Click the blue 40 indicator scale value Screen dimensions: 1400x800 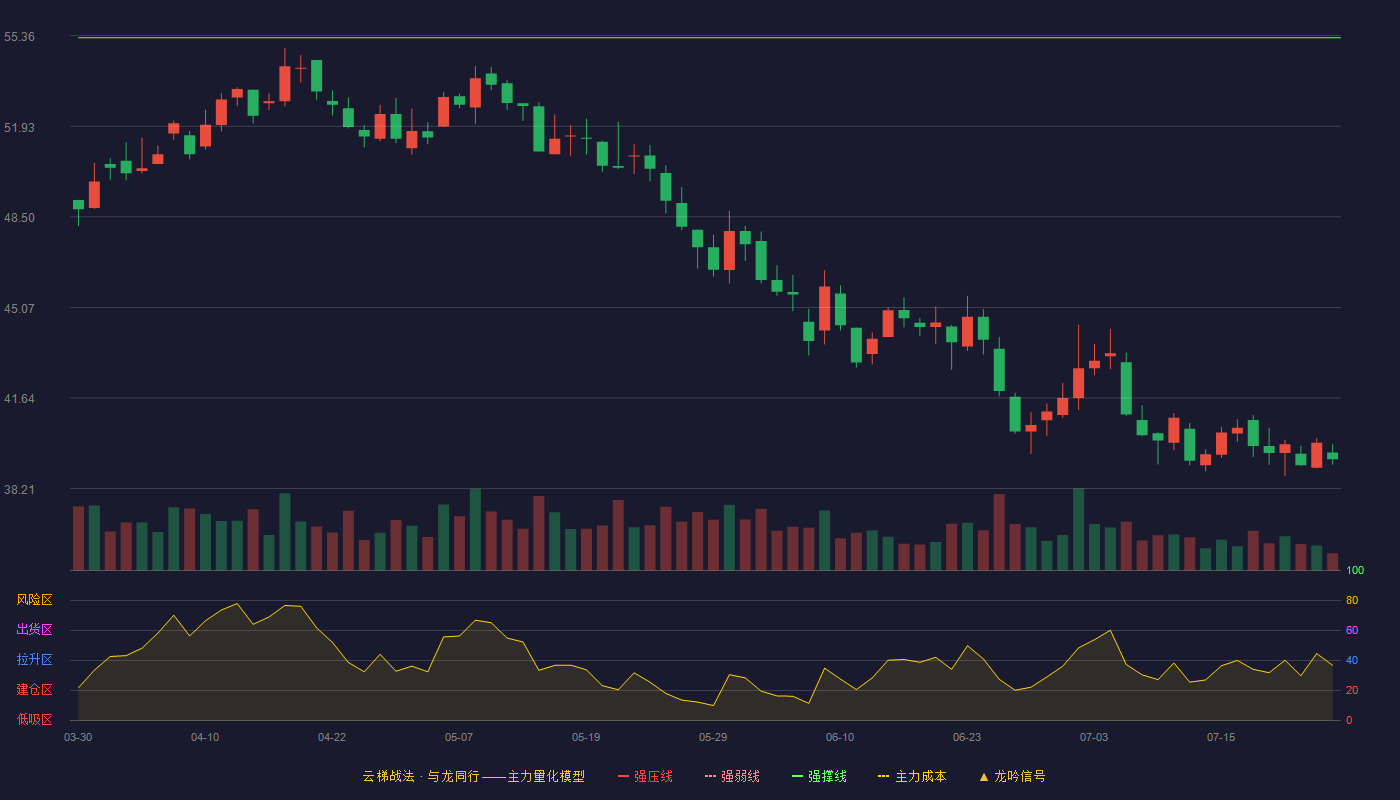click(x=1352, y=660)
